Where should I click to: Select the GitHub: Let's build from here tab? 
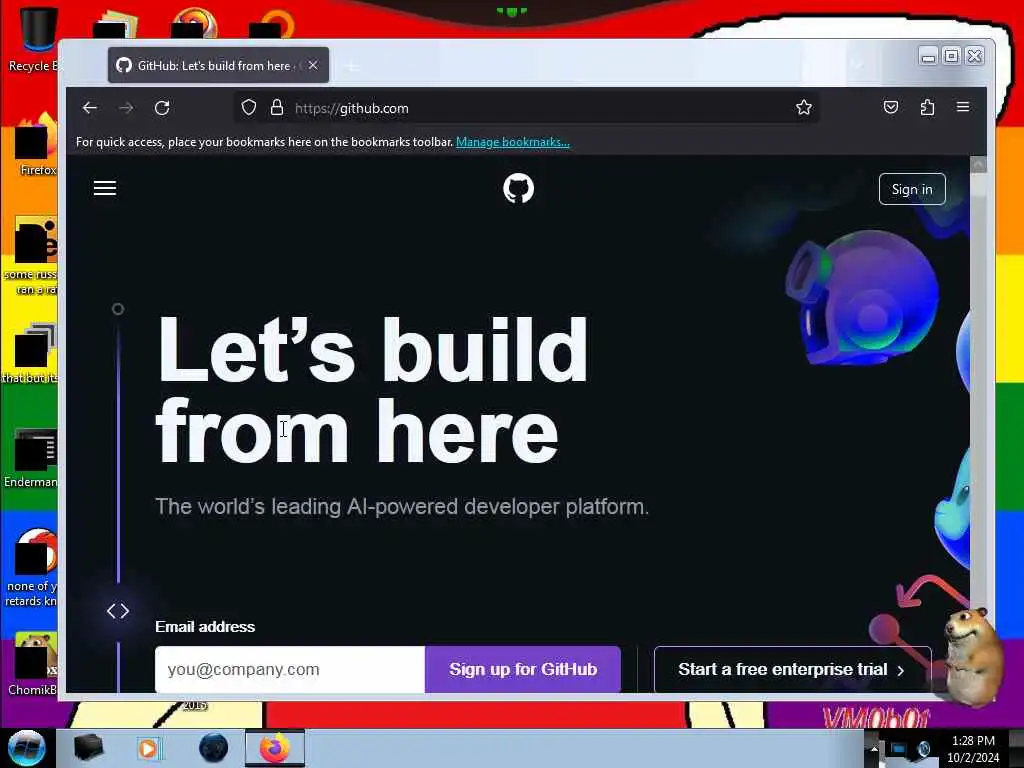[218, 65]
